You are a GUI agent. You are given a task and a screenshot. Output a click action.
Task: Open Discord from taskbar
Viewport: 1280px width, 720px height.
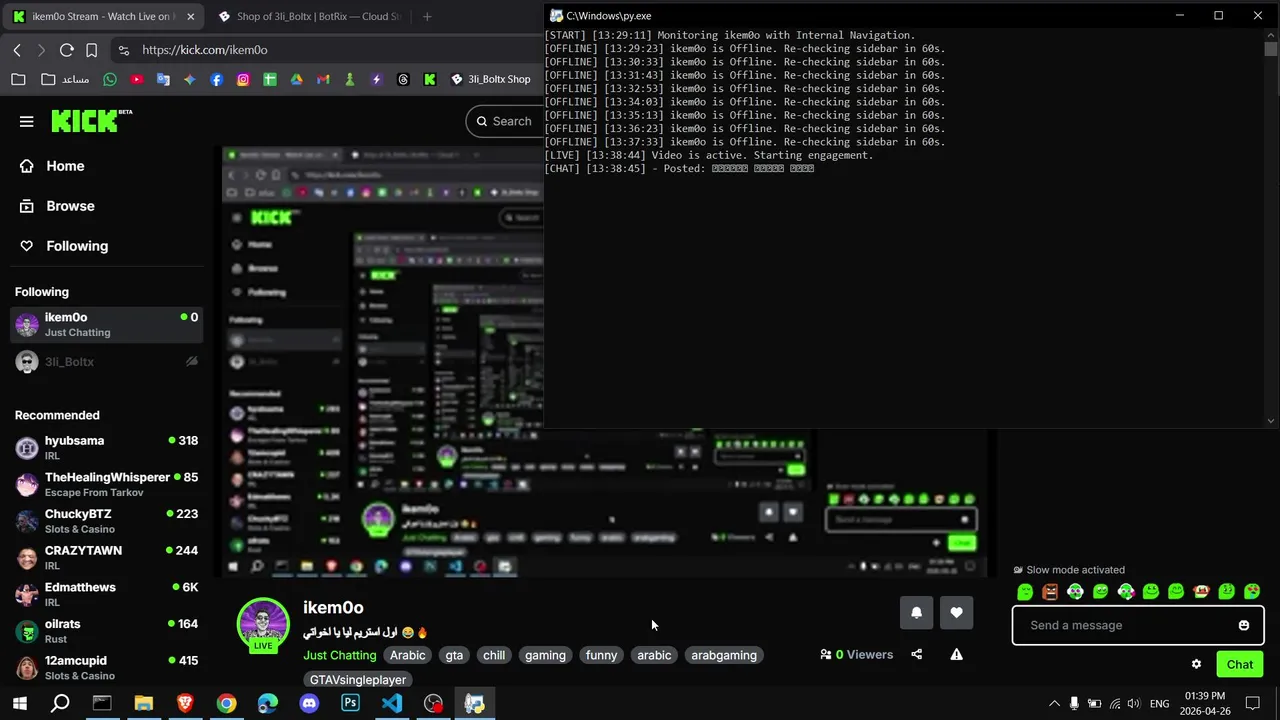(x=309, y=704)
